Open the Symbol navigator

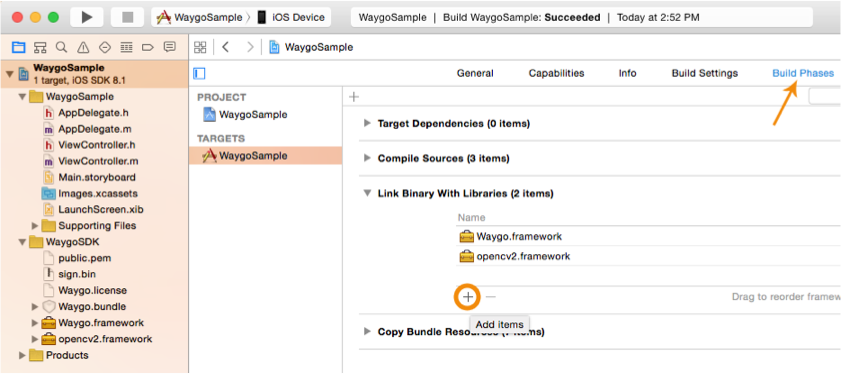tap(40, 47)
